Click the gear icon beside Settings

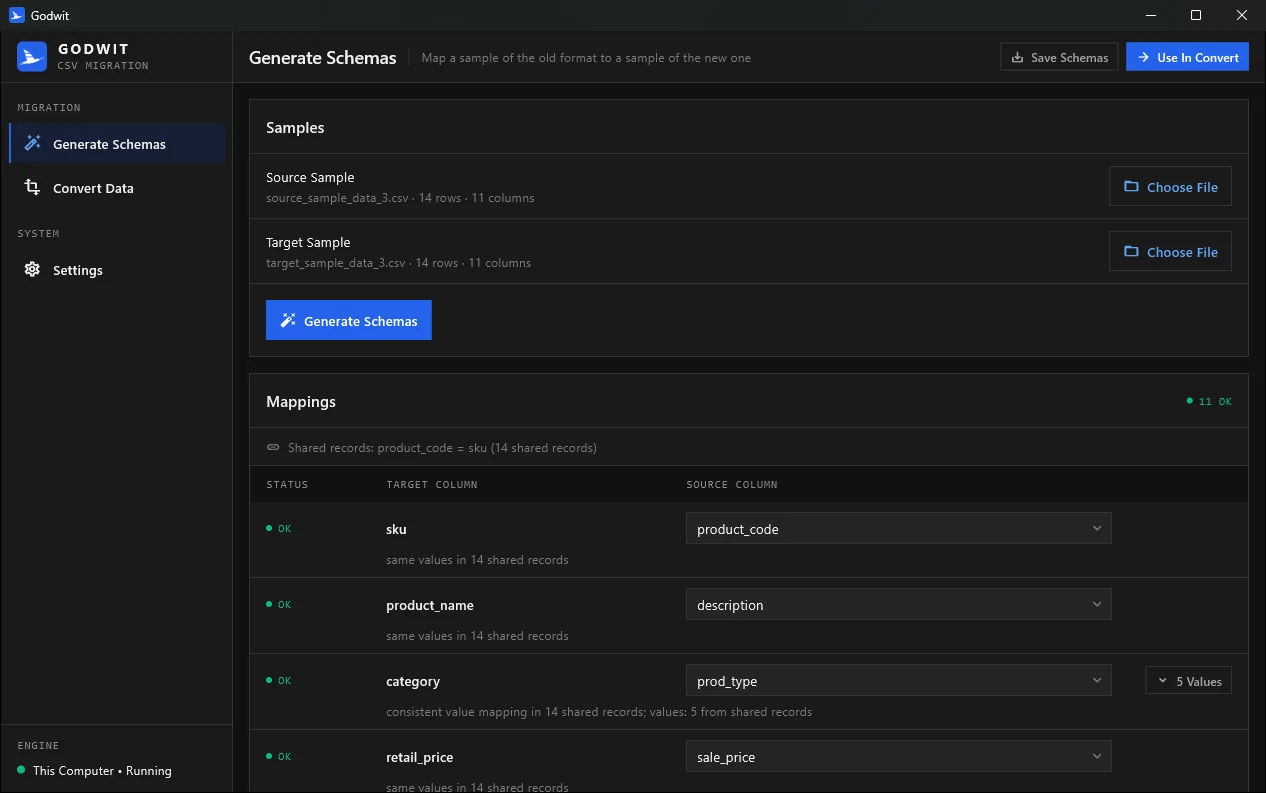coord(32,270)
